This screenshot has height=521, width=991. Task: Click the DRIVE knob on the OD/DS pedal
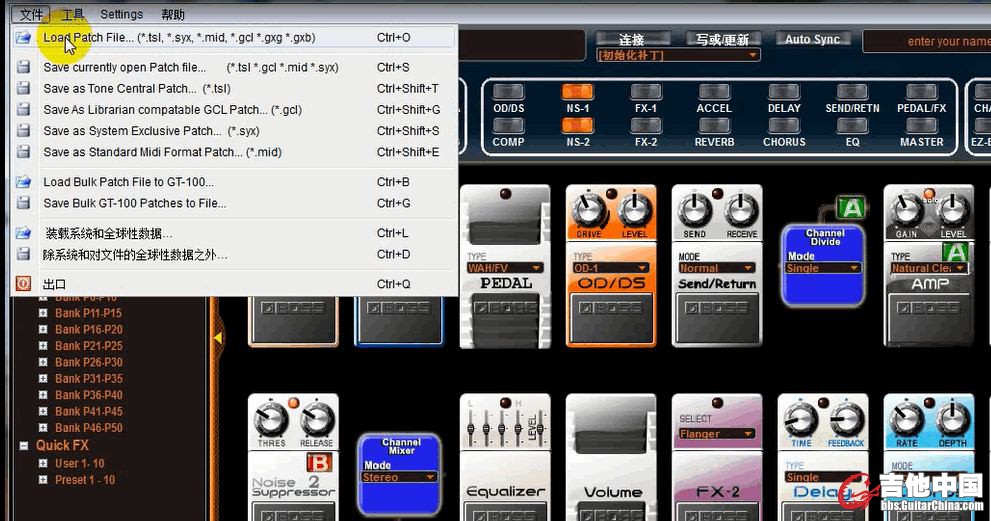pos(589,211)
